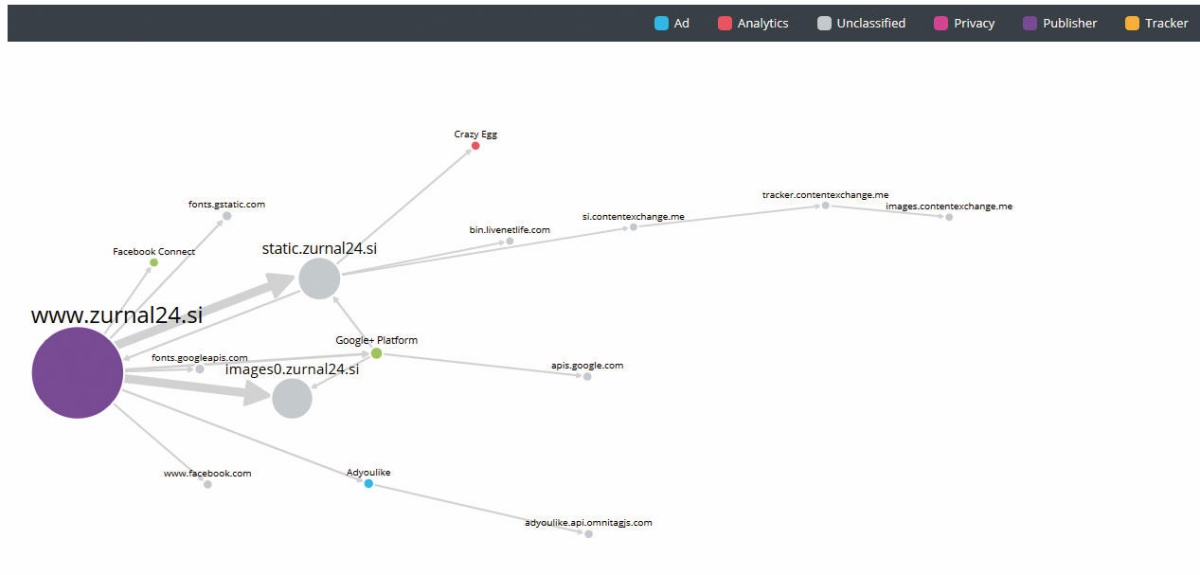Click the si.contentexchange.me text label

(634, 216)
